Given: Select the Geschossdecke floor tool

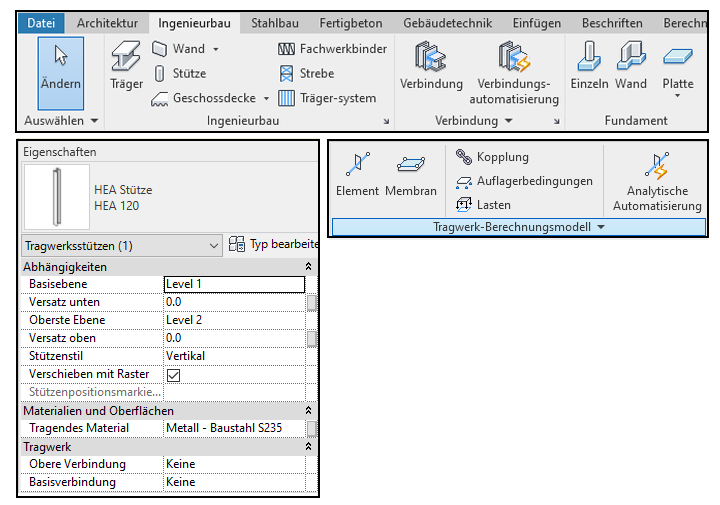Looking at the screenshot, I should click(x=204, y=98).
